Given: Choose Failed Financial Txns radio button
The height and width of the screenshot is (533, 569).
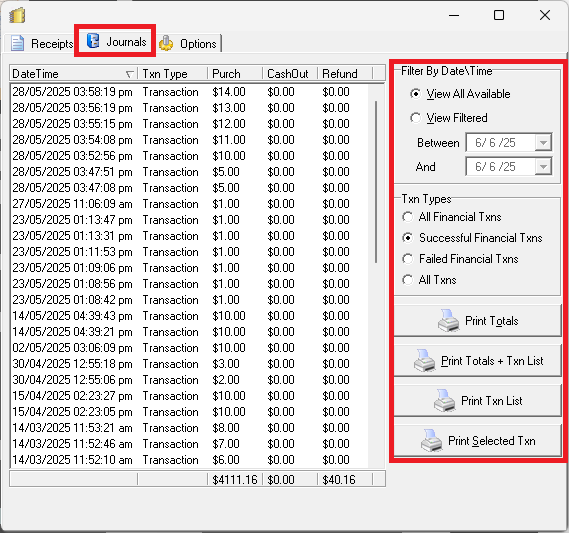Looking at the screenshot, I should point(407,259).
